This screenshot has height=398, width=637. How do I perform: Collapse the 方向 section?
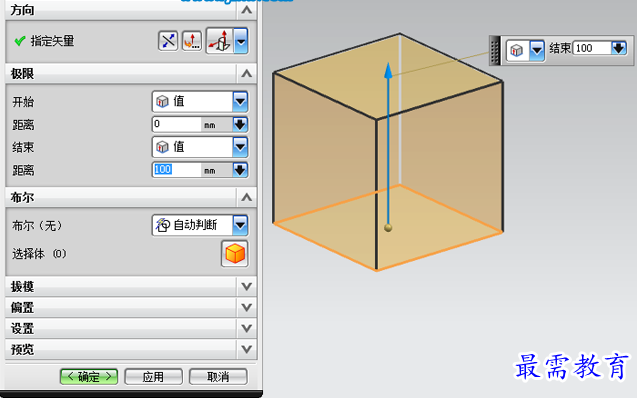pos(246,10)
